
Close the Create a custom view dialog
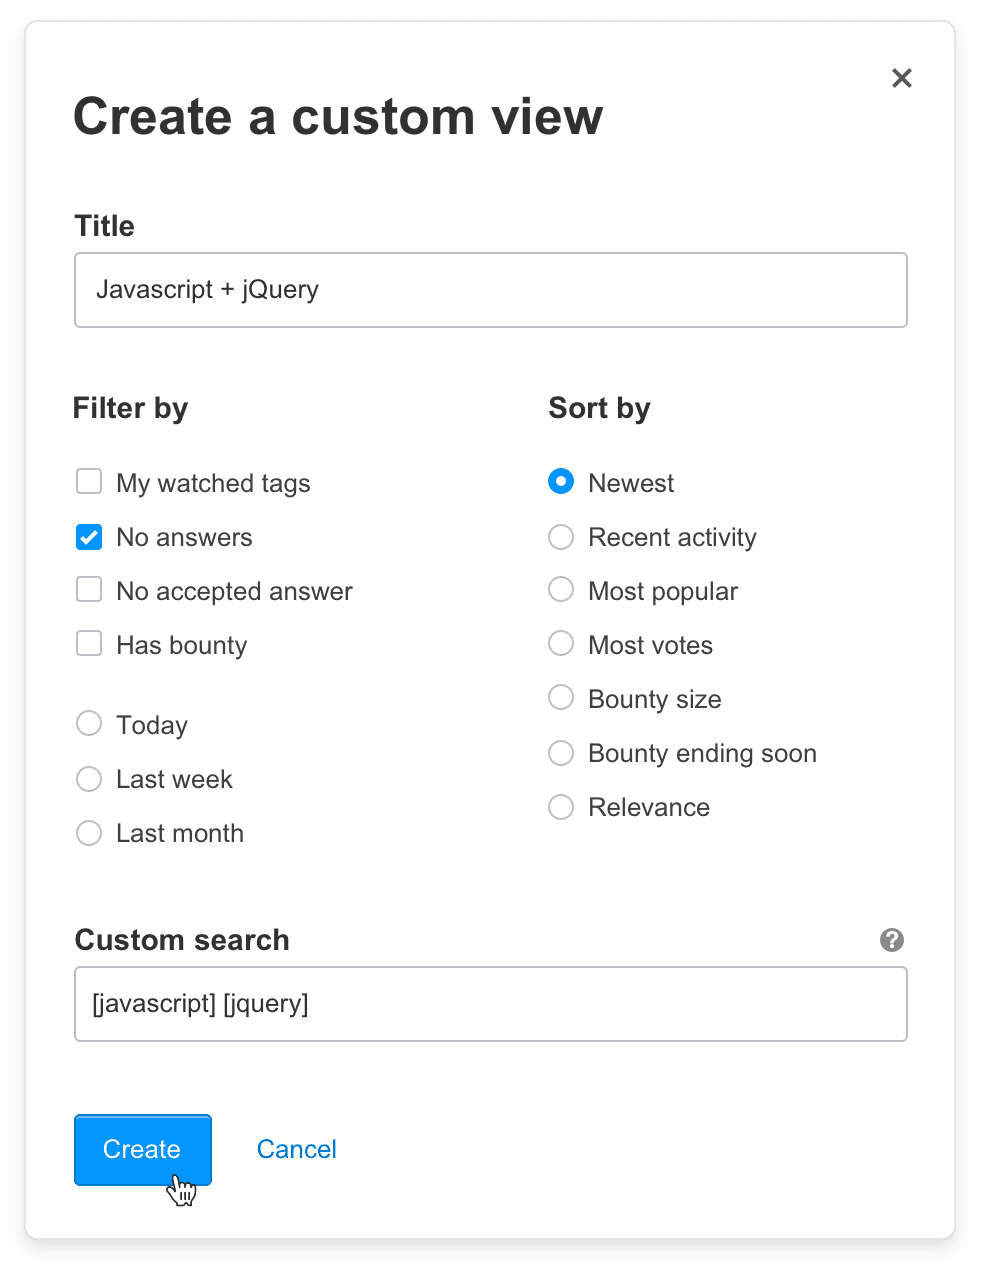(901, 78)
